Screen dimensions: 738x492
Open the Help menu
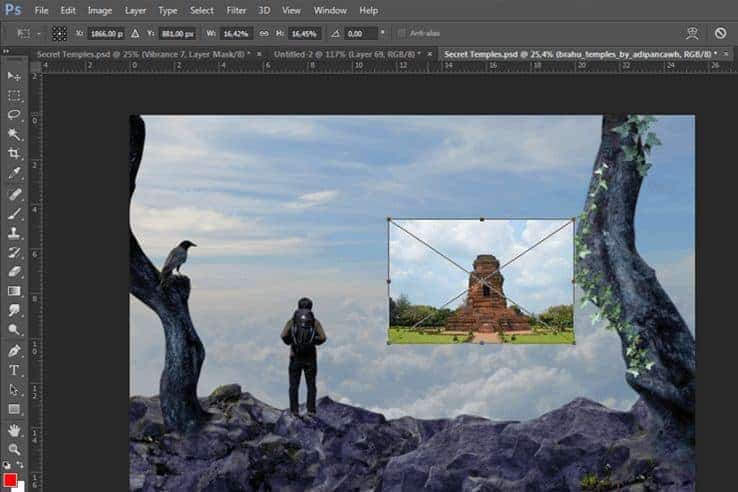coord(369,10)
